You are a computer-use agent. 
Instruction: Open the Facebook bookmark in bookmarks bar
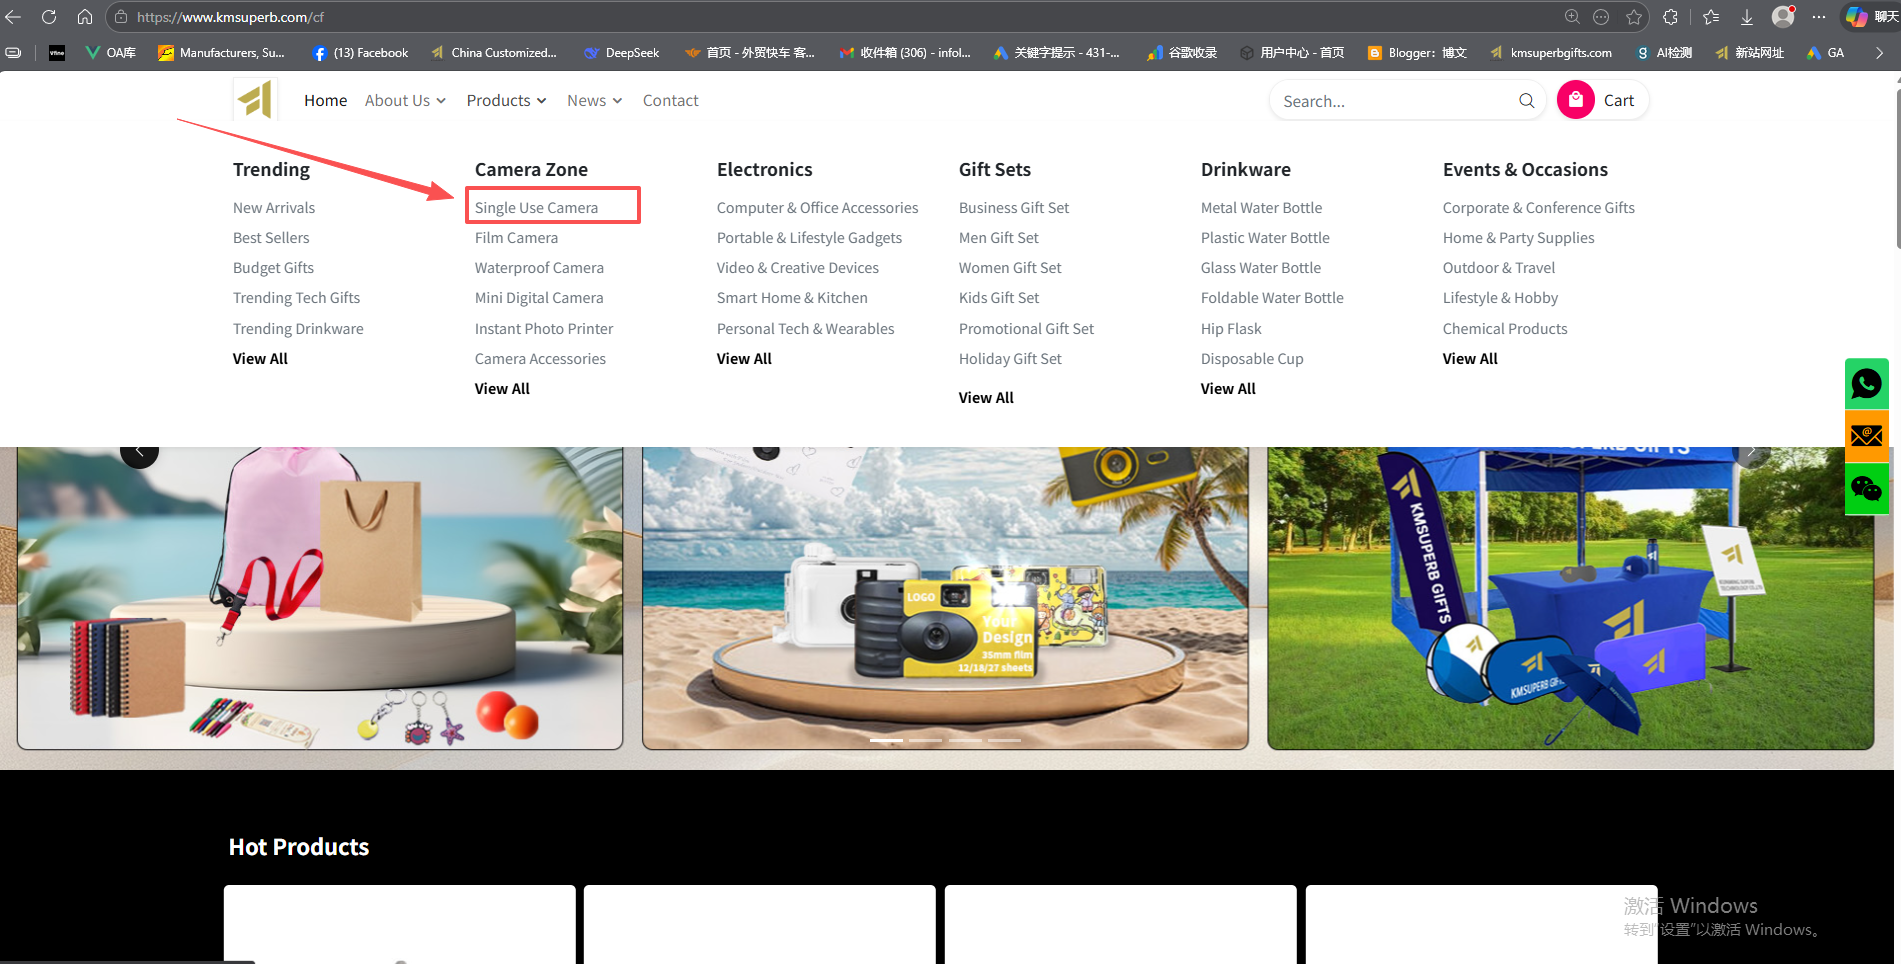point(360,53)
